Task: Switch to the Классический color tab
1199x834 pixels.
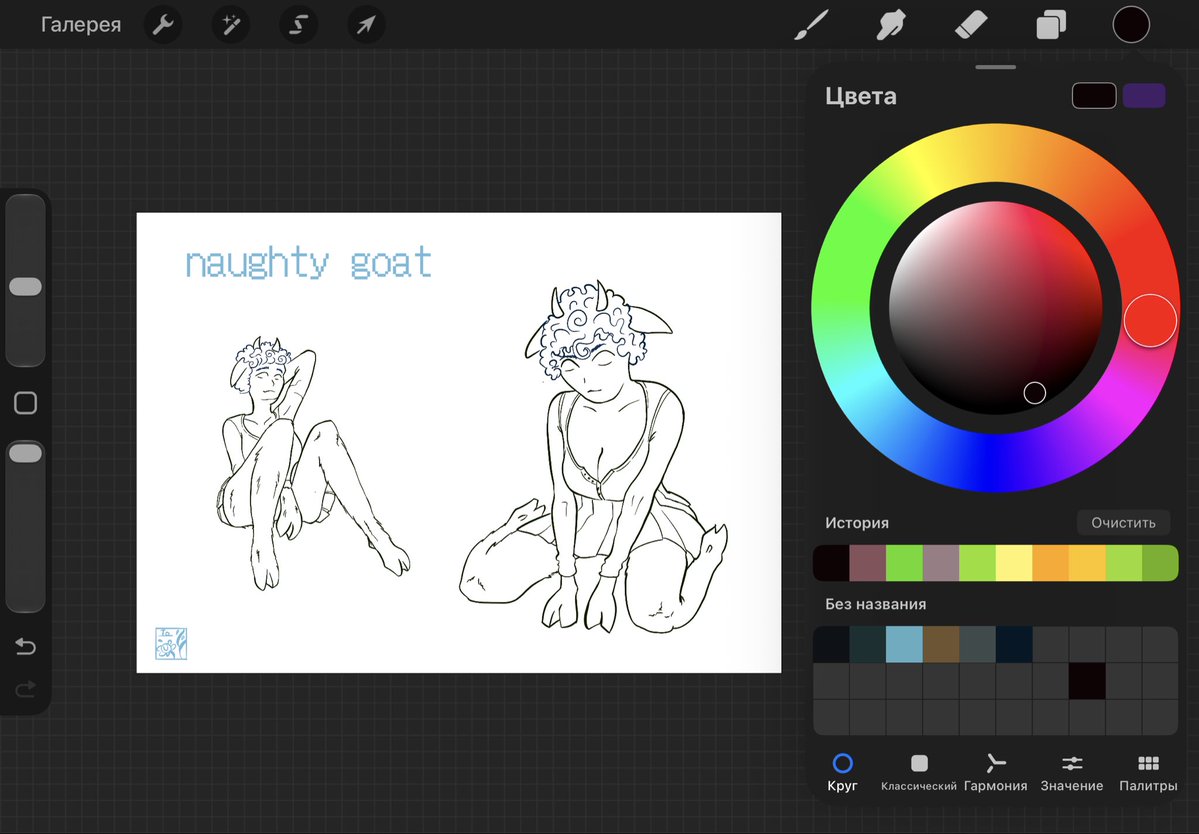Action: tap(918, 772)
